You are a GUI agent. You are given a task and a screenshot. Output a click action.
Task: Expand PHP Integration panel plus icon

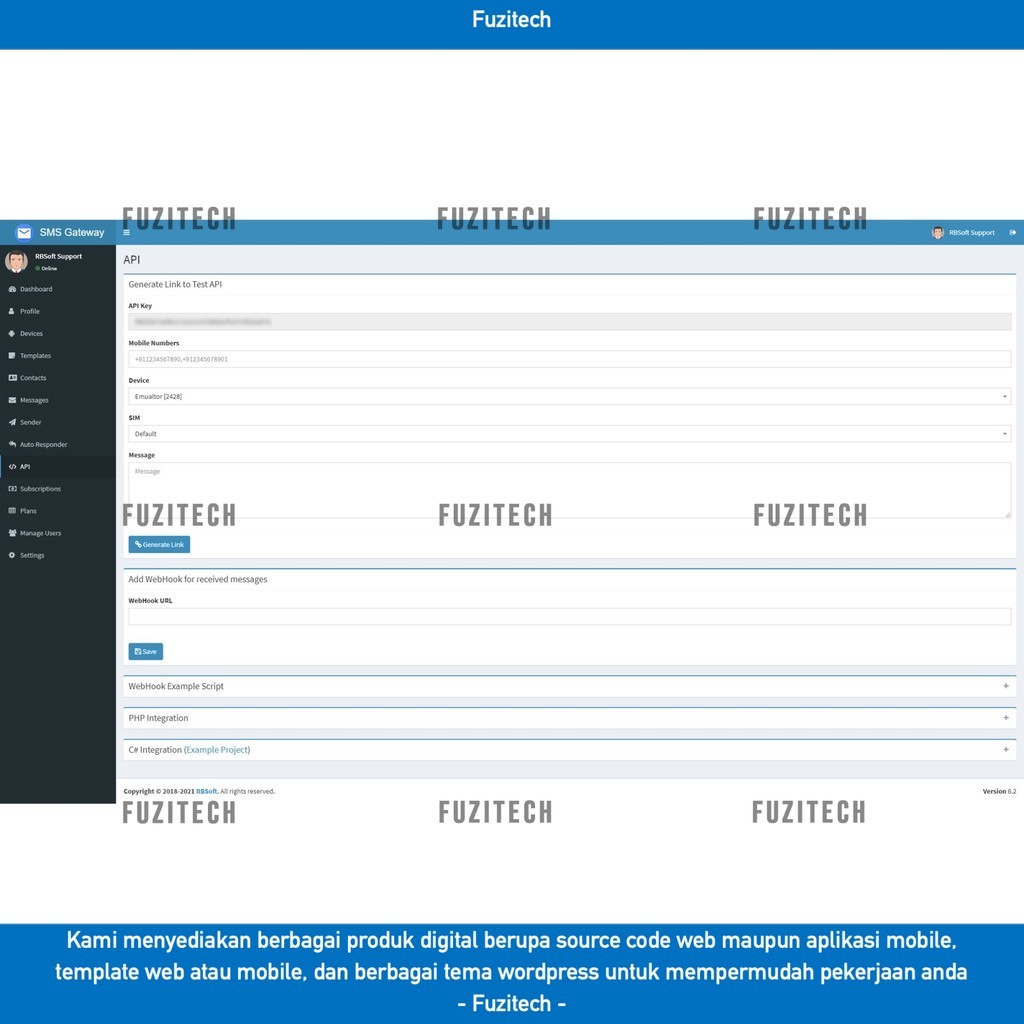coord(1006,717)
